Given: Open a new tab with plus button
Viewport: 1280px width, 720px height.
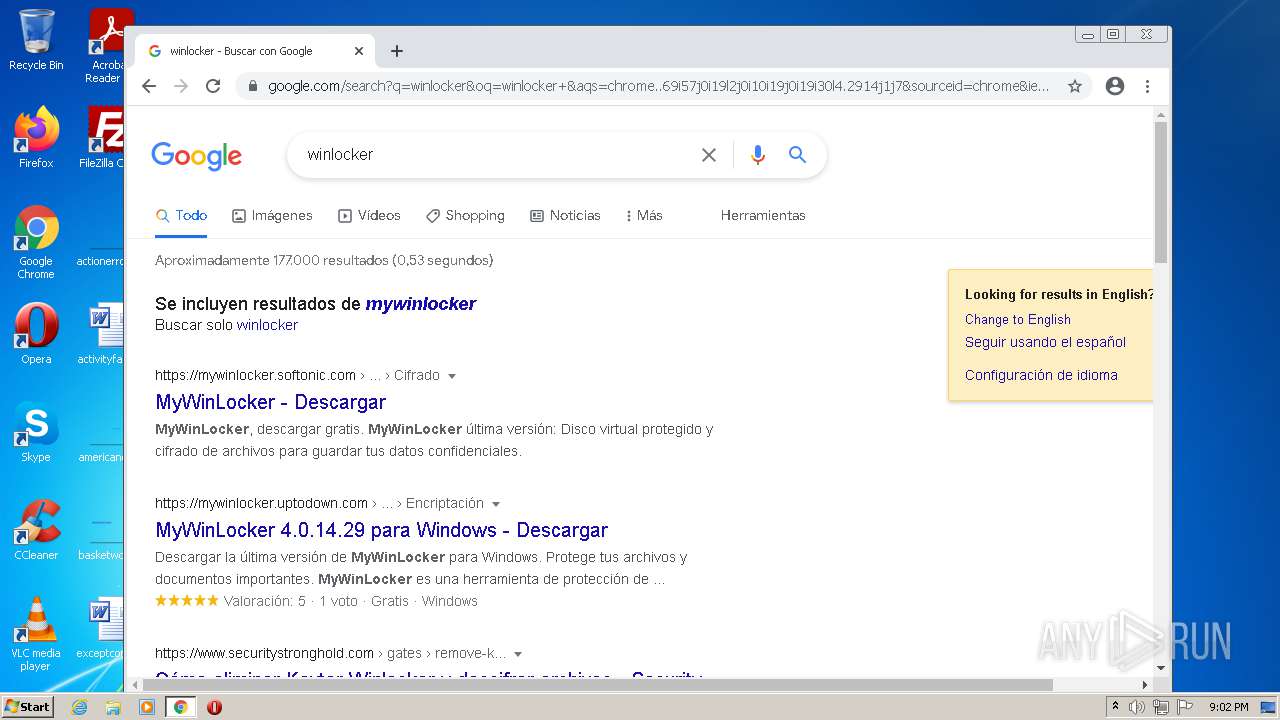Looking at the screenshot, I should click(x=397, y=51).
